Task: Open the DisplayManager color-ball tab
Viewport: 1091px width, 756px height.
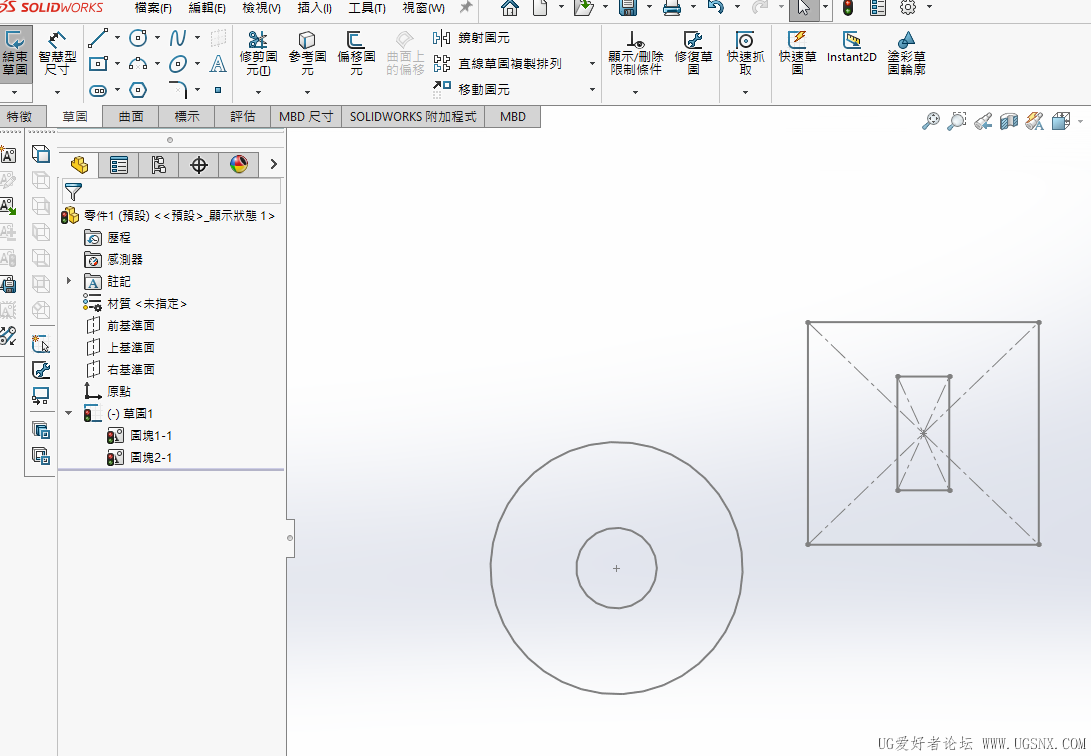Action: [x=239, y=165]
